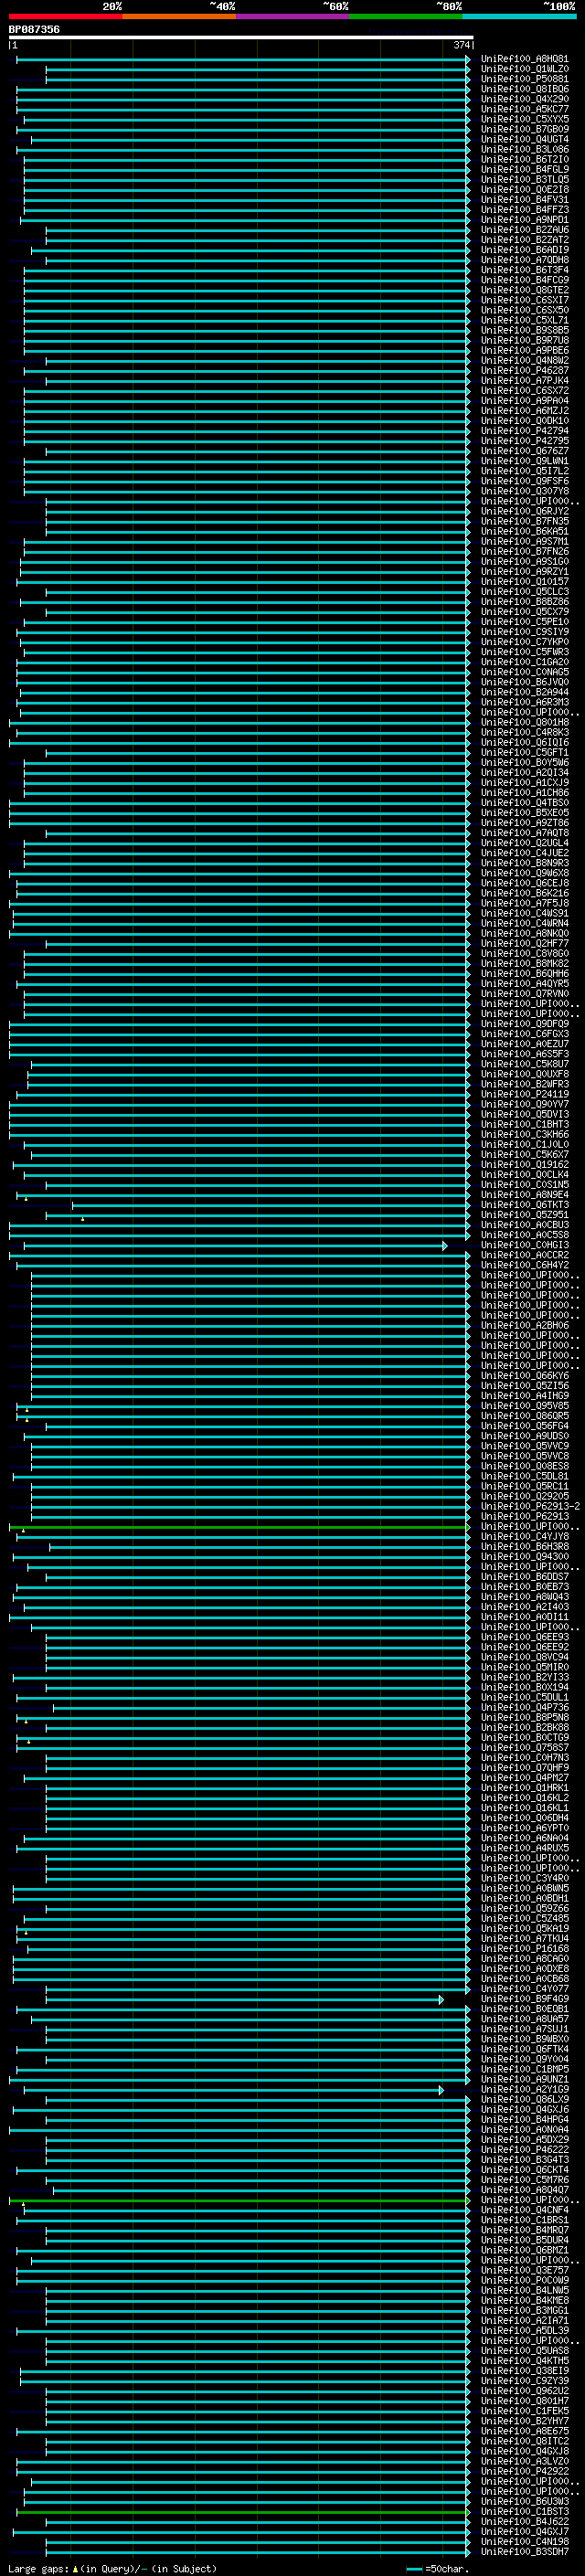Select hit label UniRef100_P16168
The width and height of the screenshot is (585, 2576).
(x=525, y=1948)
